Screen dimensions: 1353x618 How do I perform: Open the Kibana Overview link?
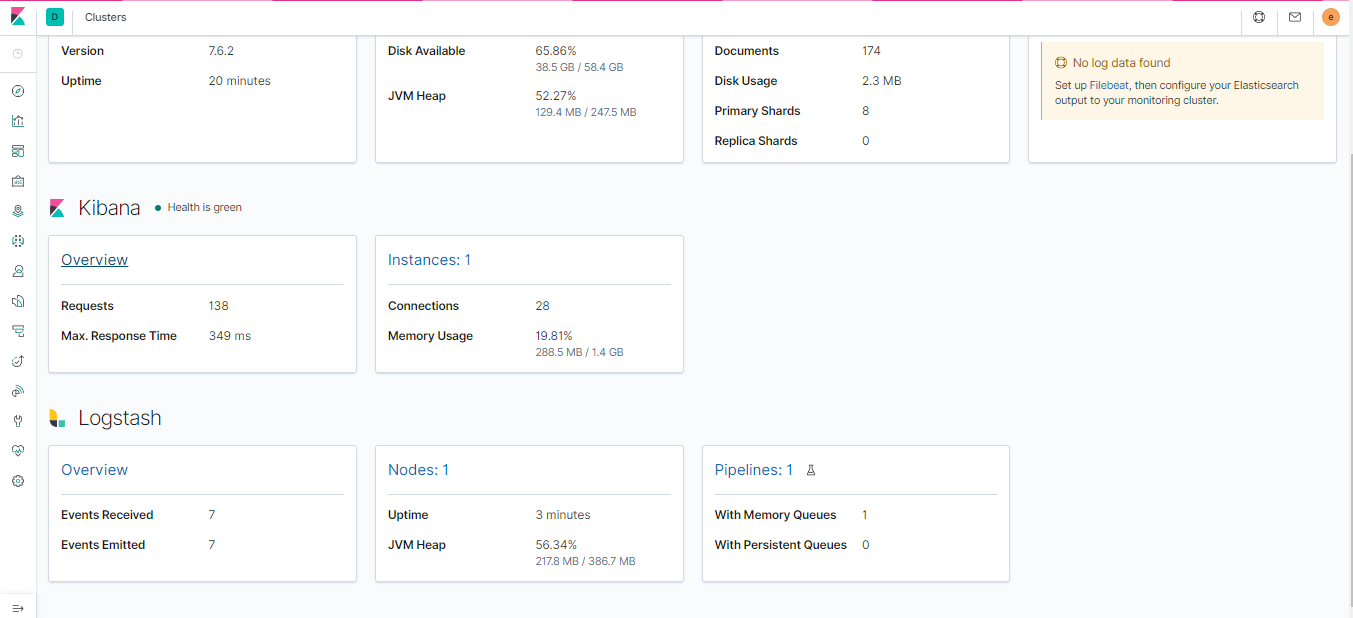pos(95,260)
